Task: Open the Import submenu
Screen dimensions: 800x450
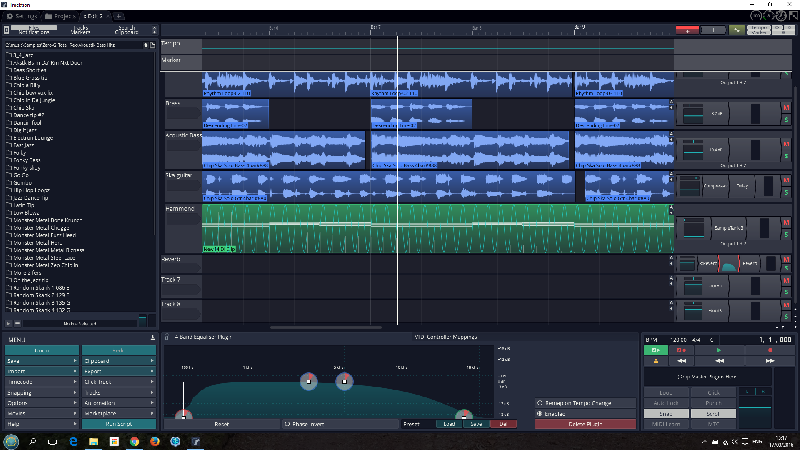Action: [42, 371]
